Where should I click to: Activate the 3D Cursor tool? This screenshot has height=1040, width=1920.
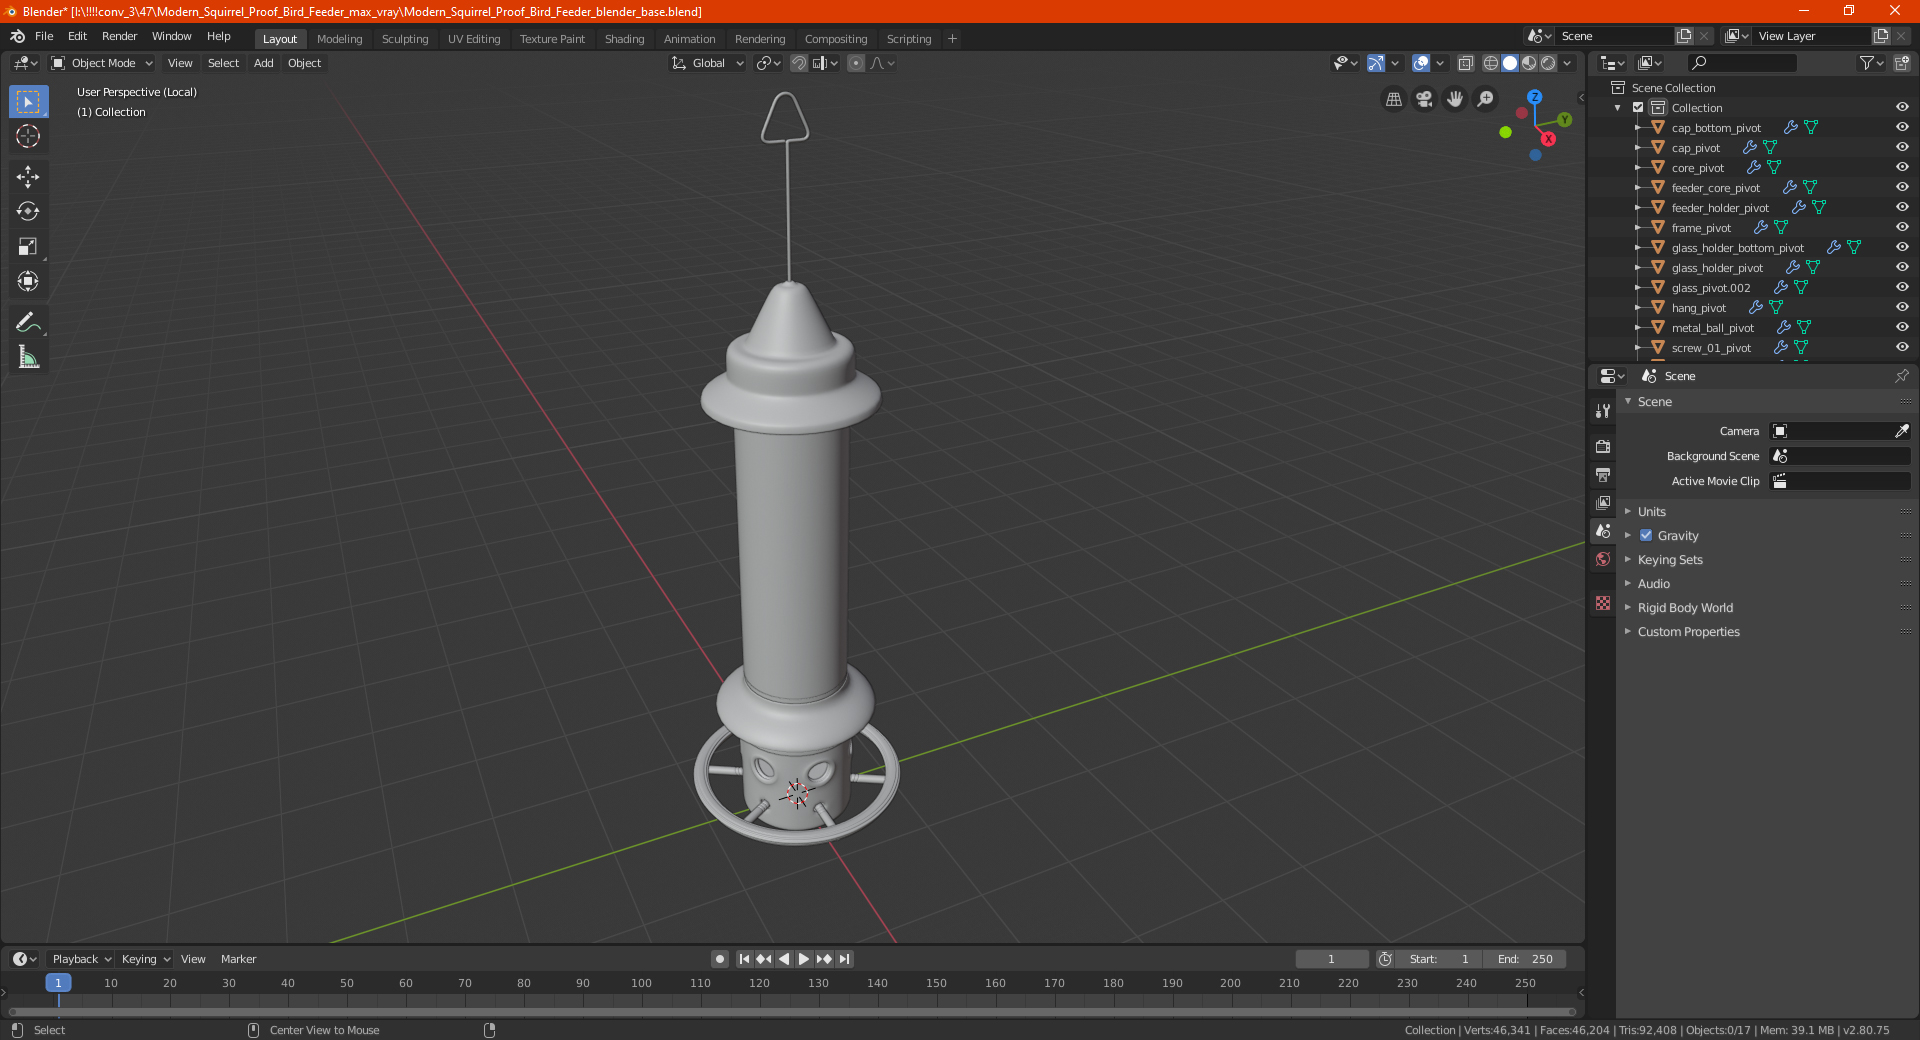click(x=28, y=137)
